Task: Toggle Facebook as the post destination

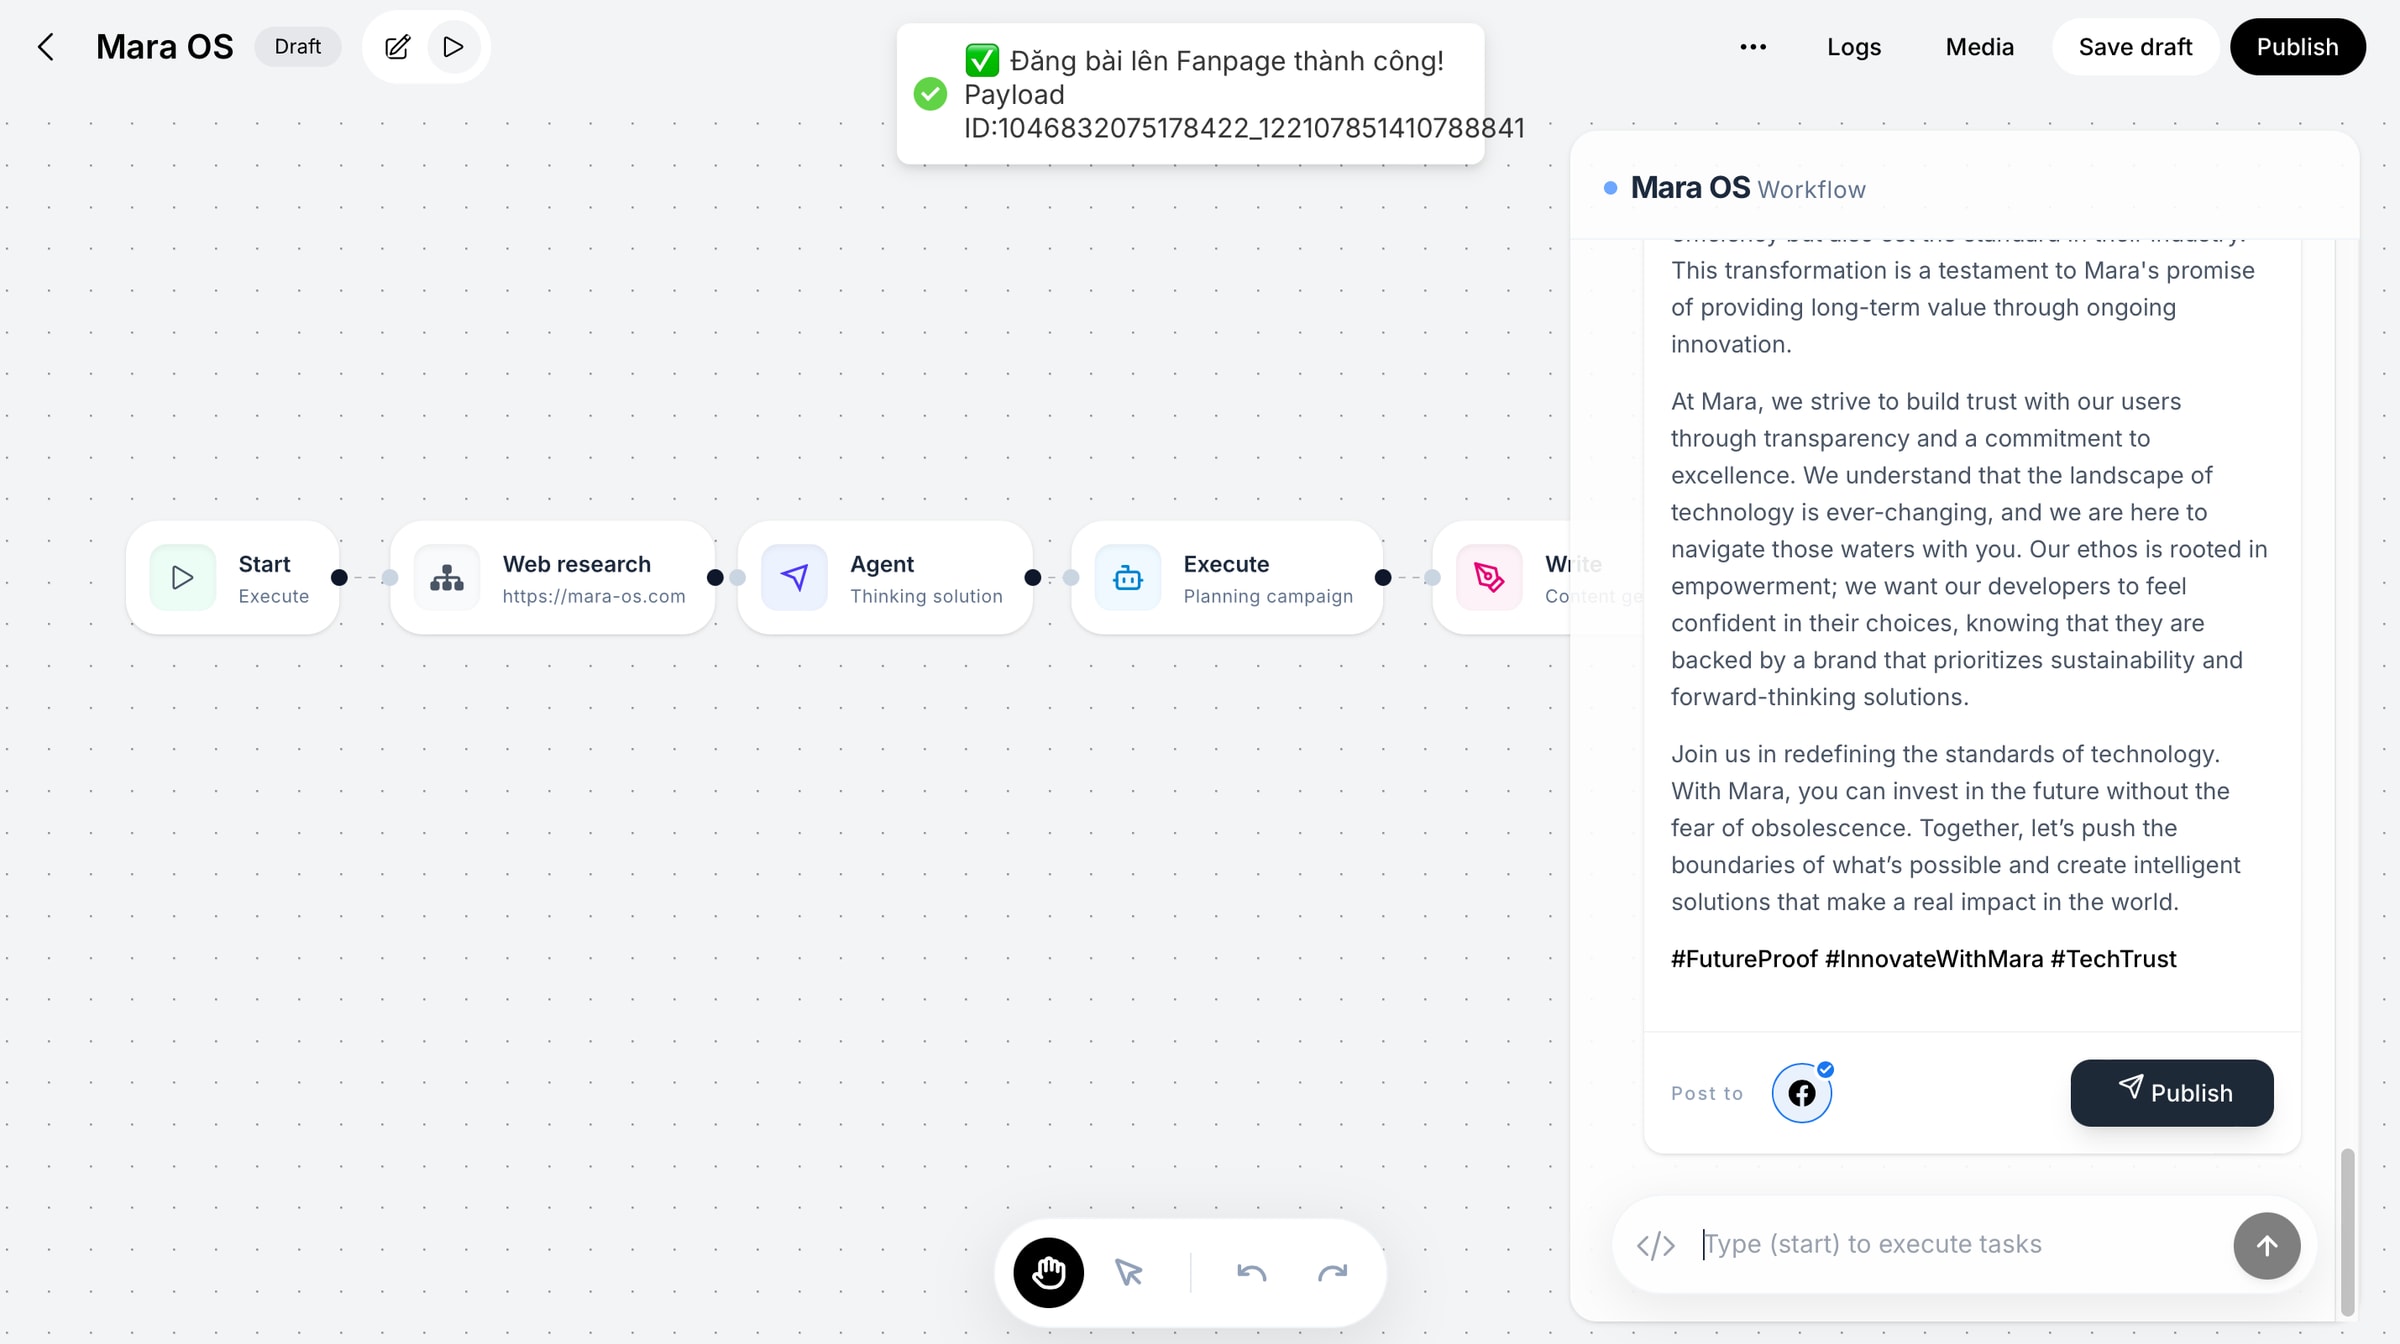Action: click(1802, 1093)
